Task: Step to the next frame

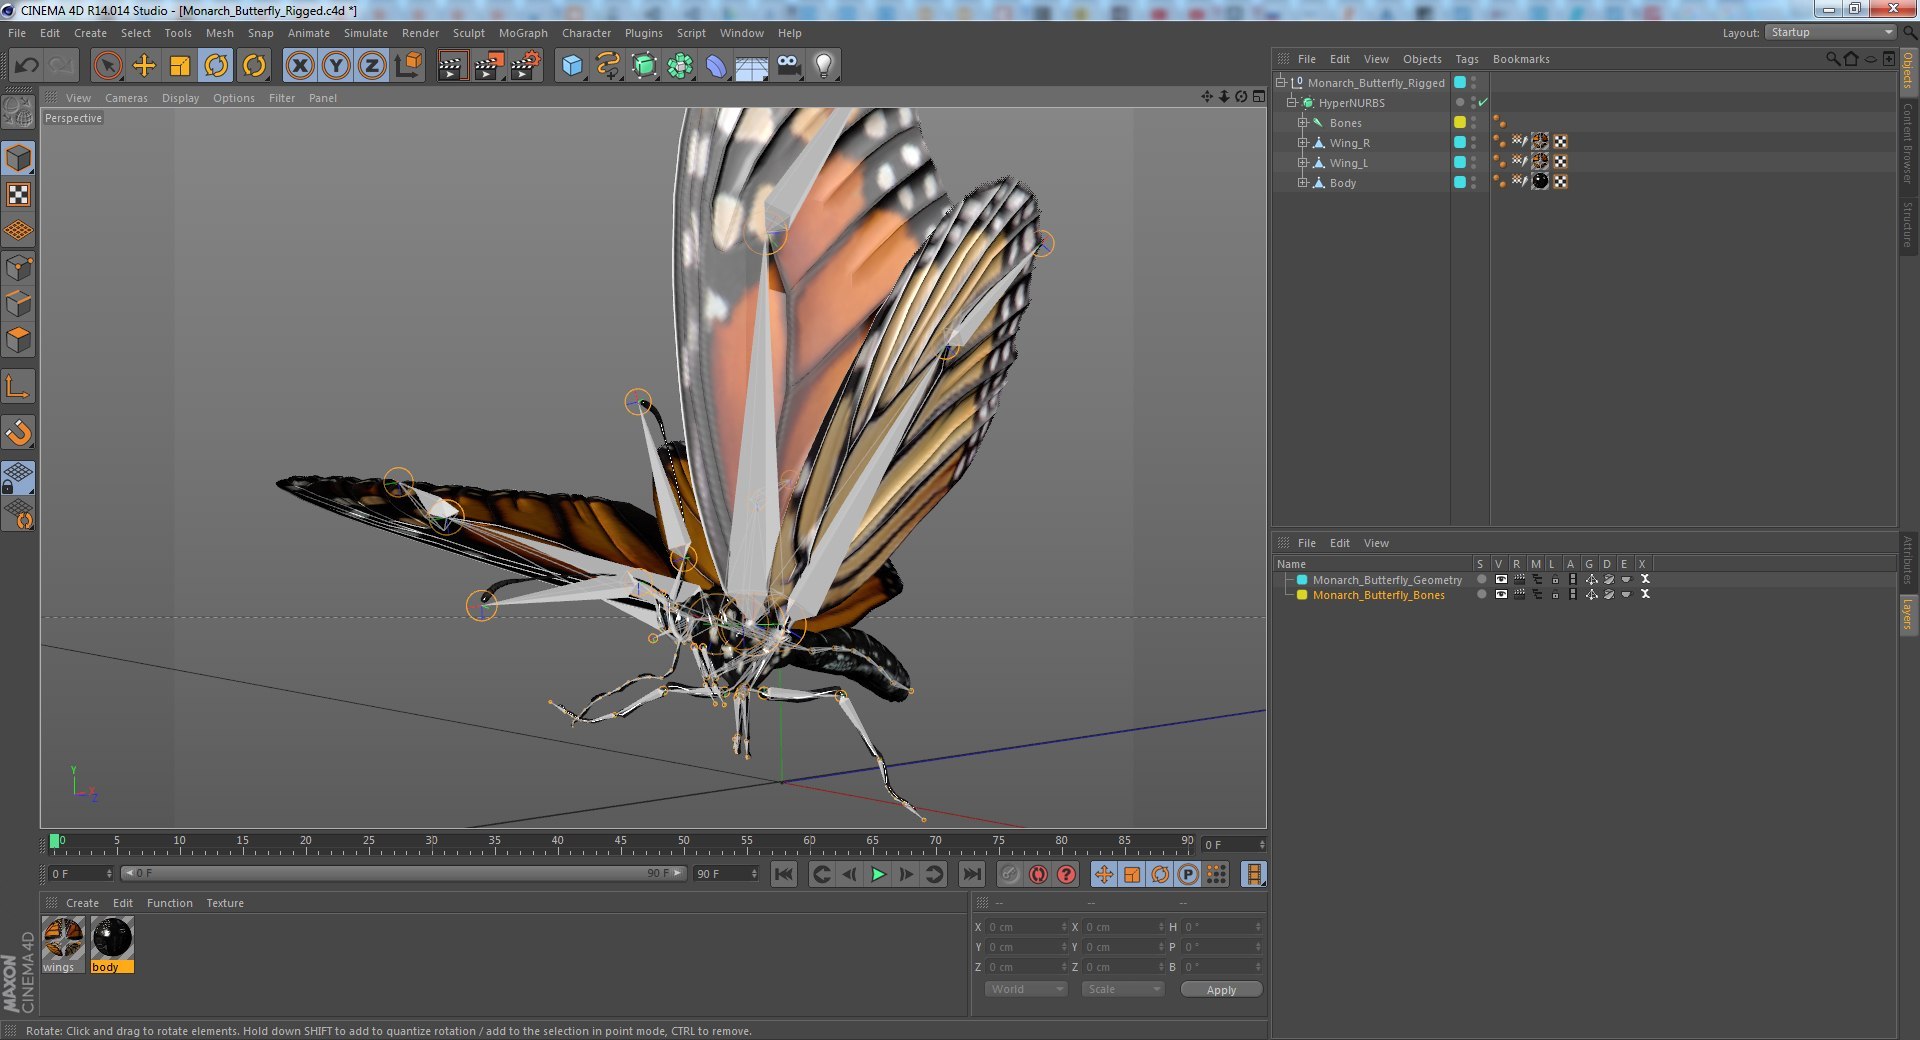Action: click(x=906, y=874)
